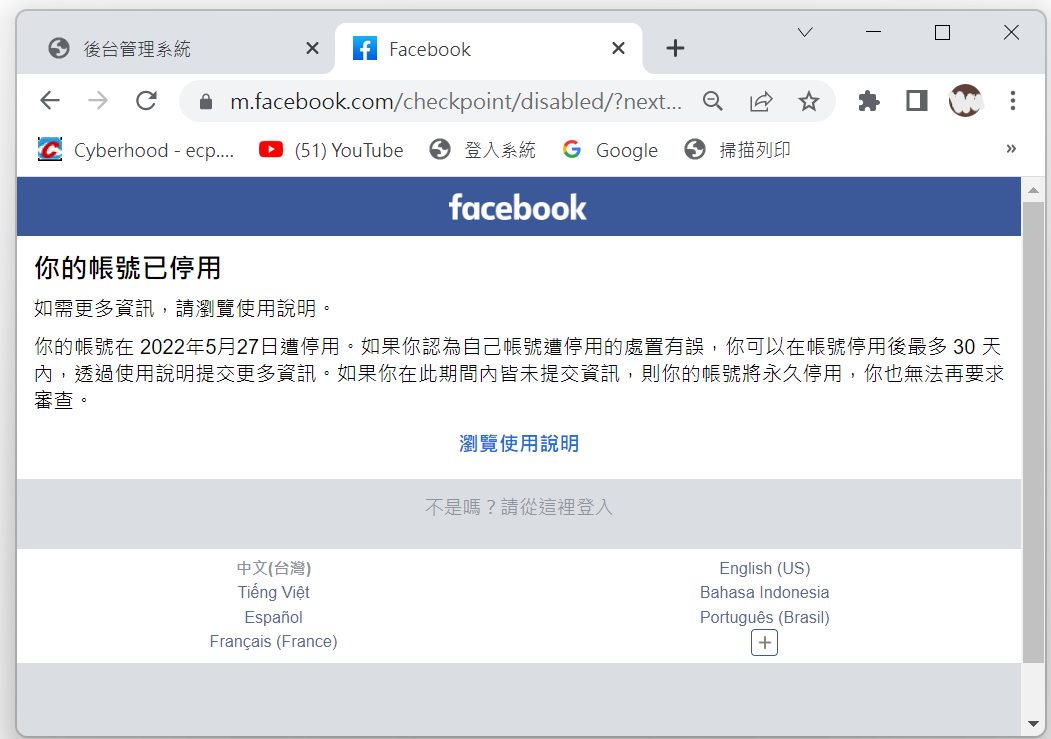Screen dimensions: 1051x739
Task: Open the 登入系統 bookmark
Action: (483, 149)
